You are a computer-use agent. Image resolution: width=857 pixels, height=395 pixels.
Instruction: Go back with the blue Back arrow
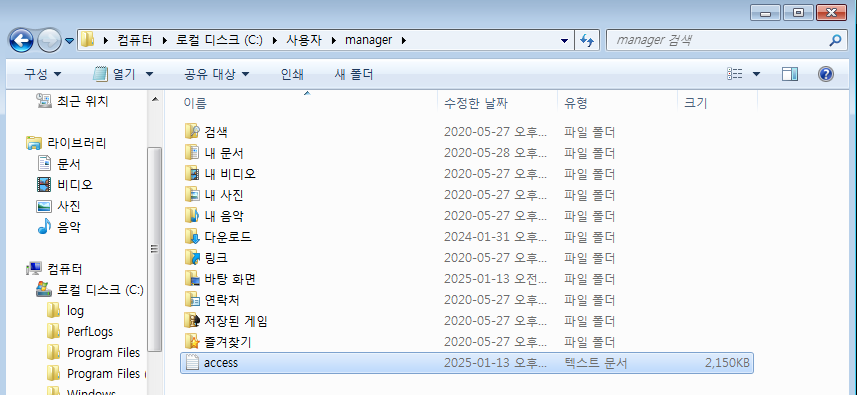point(22,40)
